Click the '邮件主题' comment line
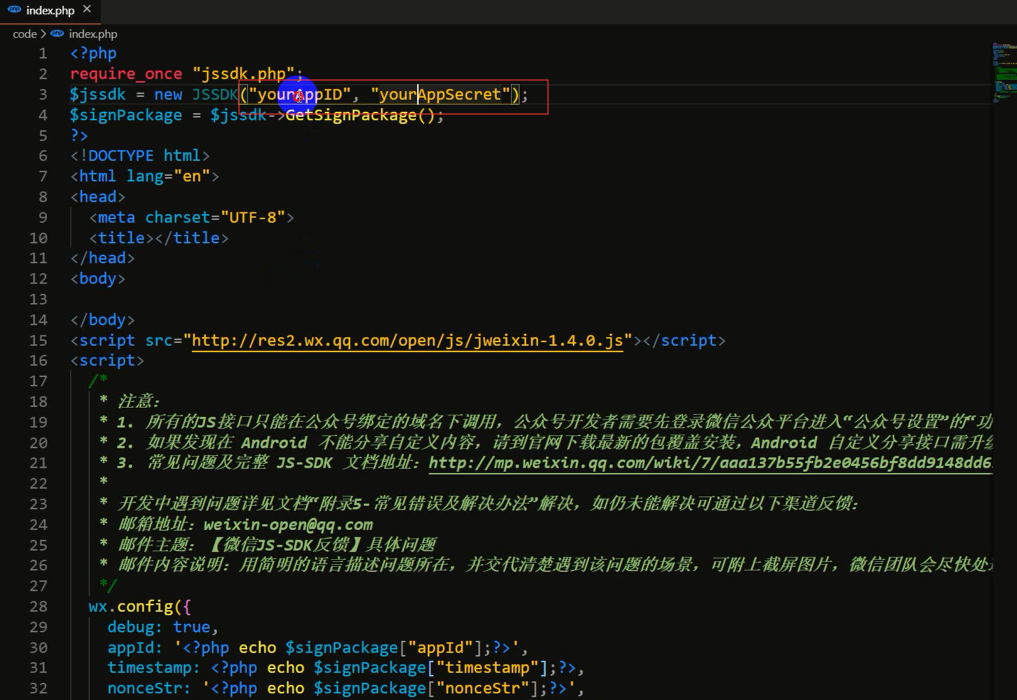The height and width of the screenshot is (700, 1017). pos(267,545)
